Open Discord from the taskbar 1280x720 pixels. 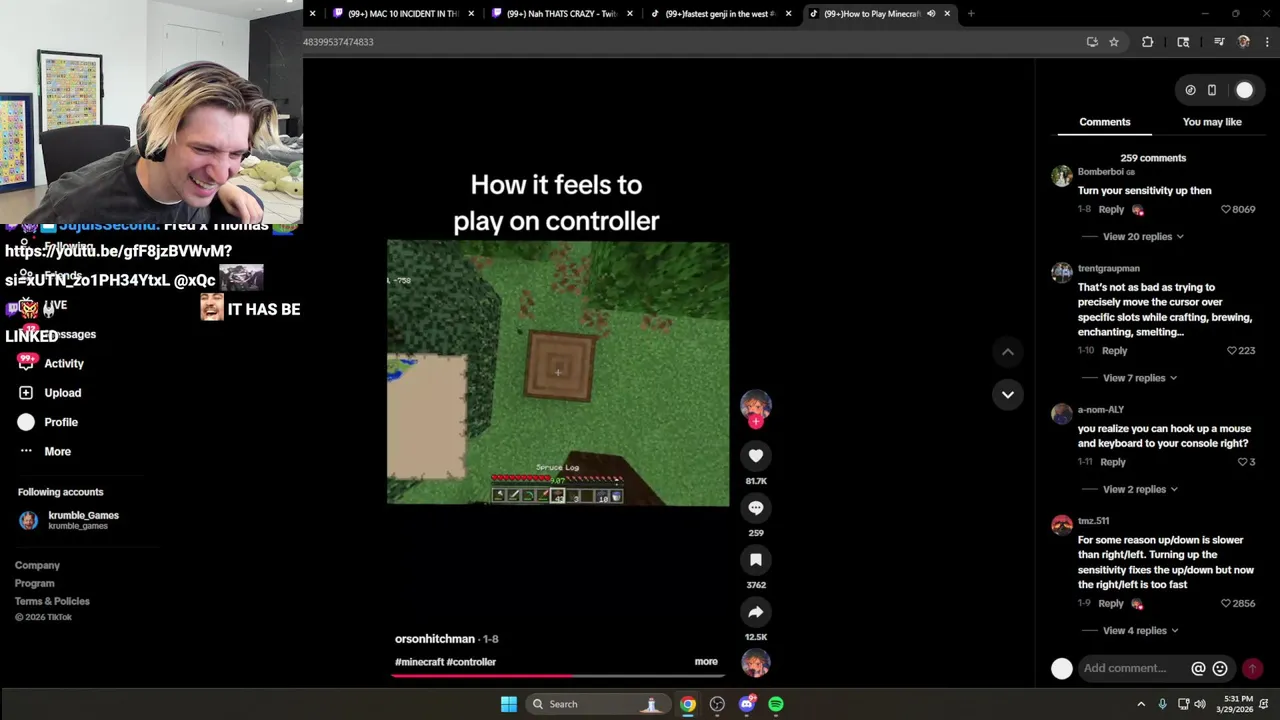click(x=747, y=704)
